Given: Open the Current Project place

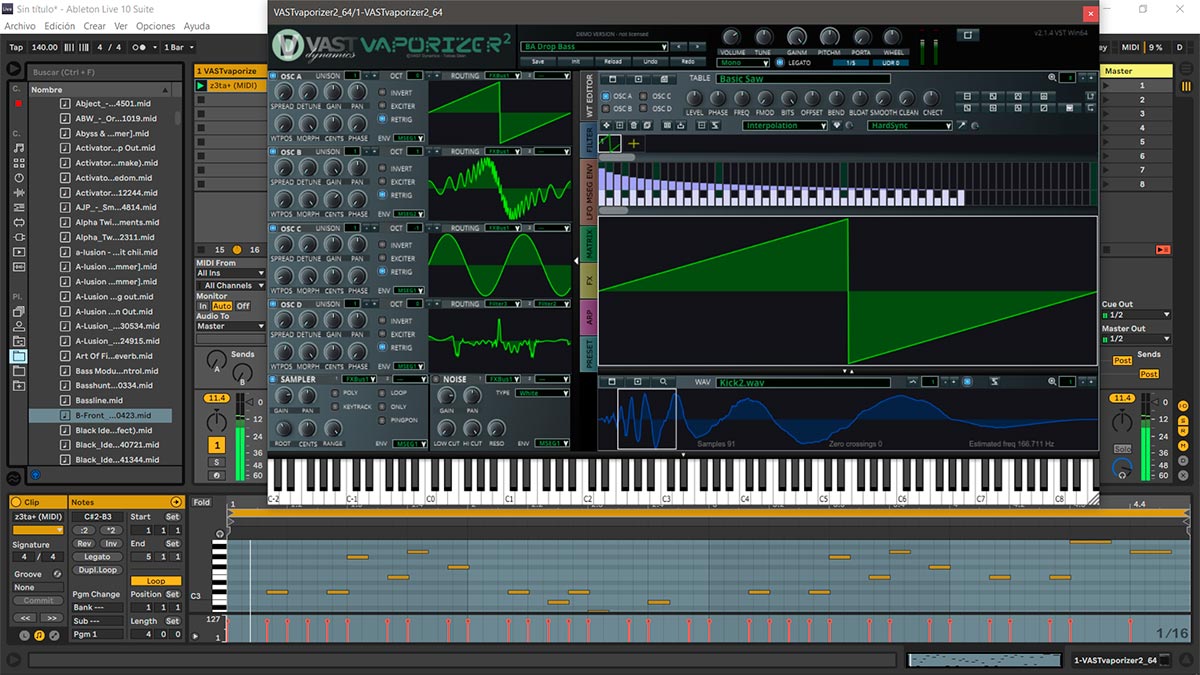Looking at the screenshot, I should tap(19, 340).
